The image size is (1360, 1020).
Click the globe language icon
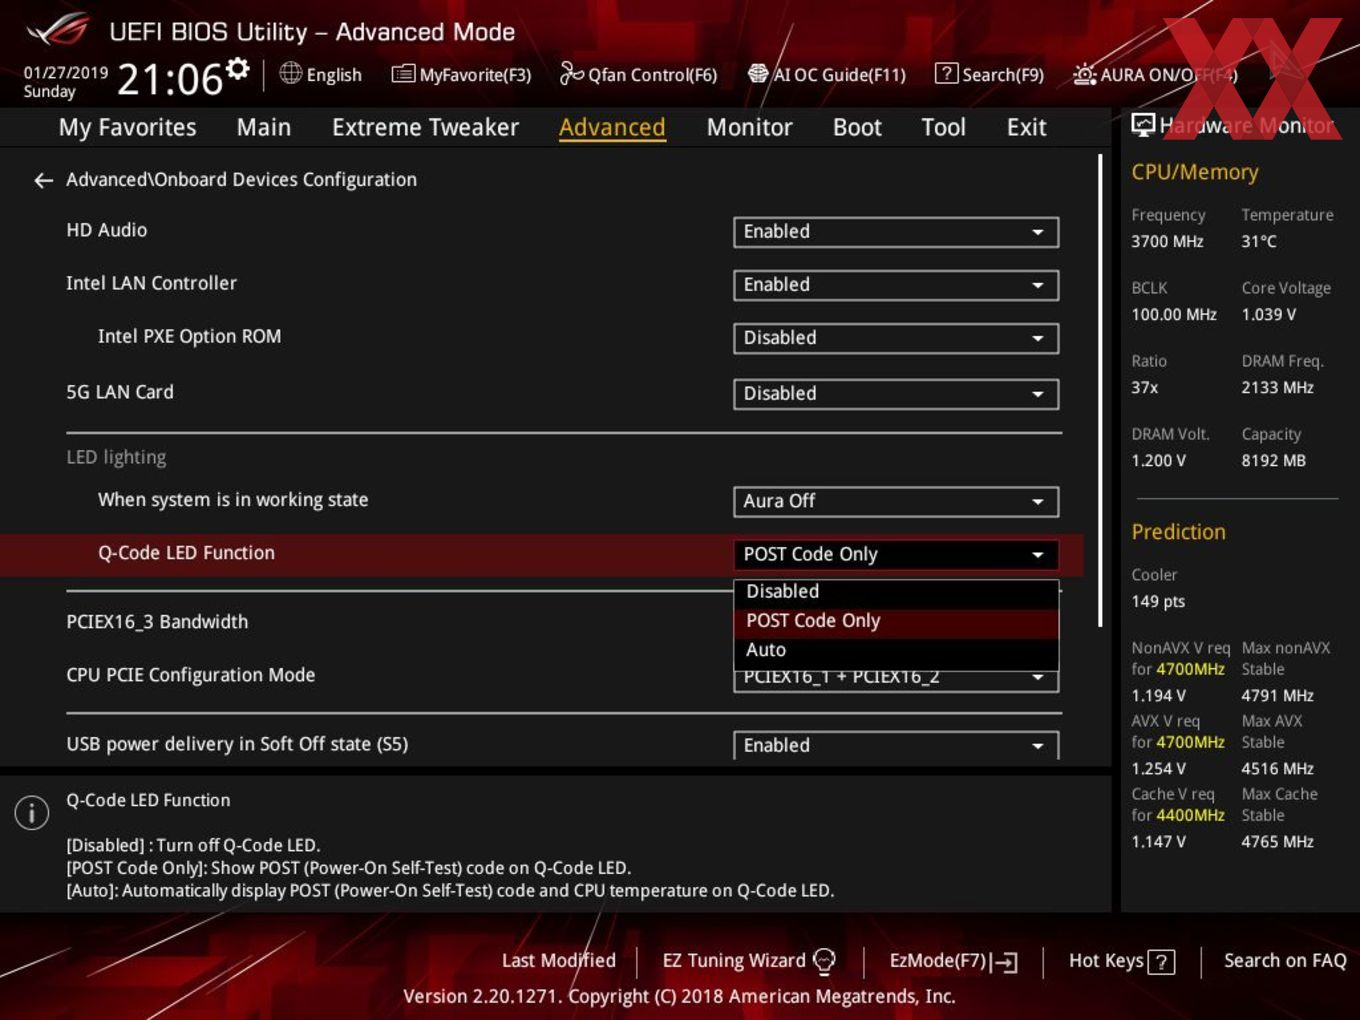290,74
